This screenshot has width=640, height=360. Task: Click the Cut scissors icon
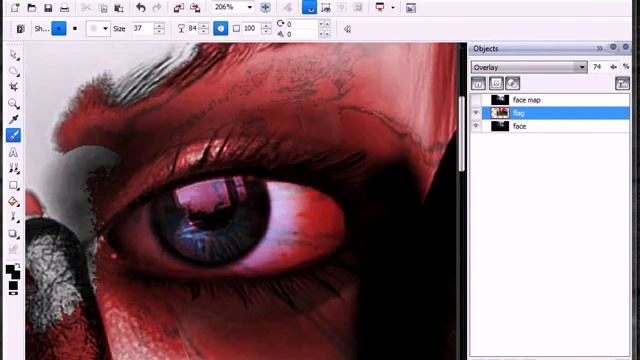point(86,7)
